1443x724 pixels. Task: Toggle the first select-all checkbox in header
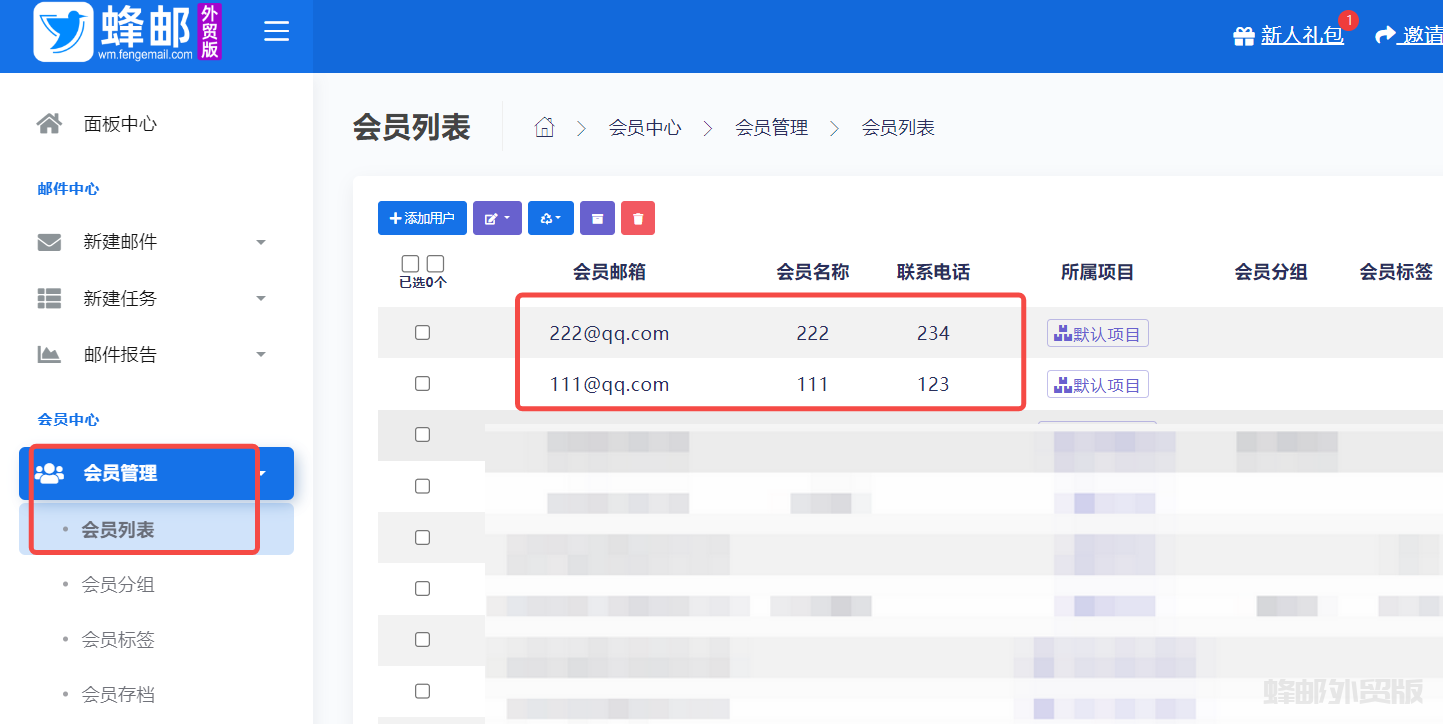pyautogui.click(x=410, y=263)
